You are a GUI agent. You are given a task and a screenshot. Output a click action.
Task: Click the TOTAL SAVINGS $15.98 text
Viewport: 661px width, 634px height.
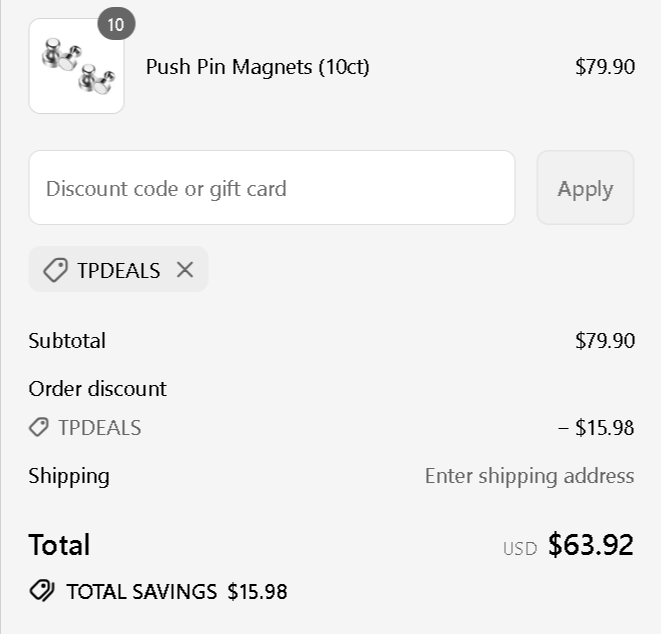pyautogui.click(x=176, y=591)
